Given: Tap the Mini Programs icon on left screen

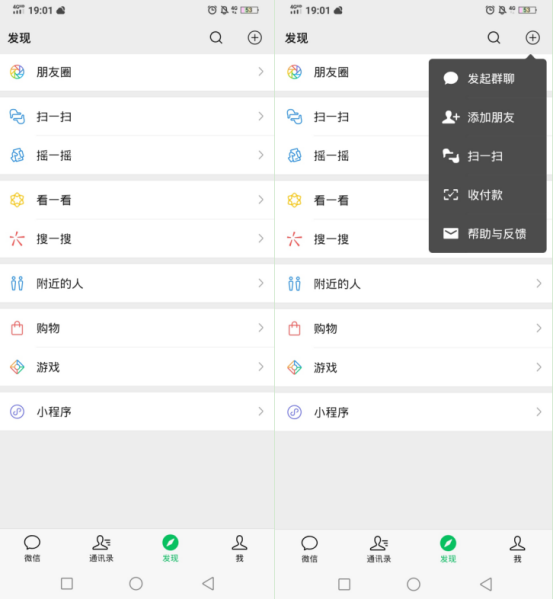Looking at the screenshot, I should pyautogui.click(x=17, y=412).
